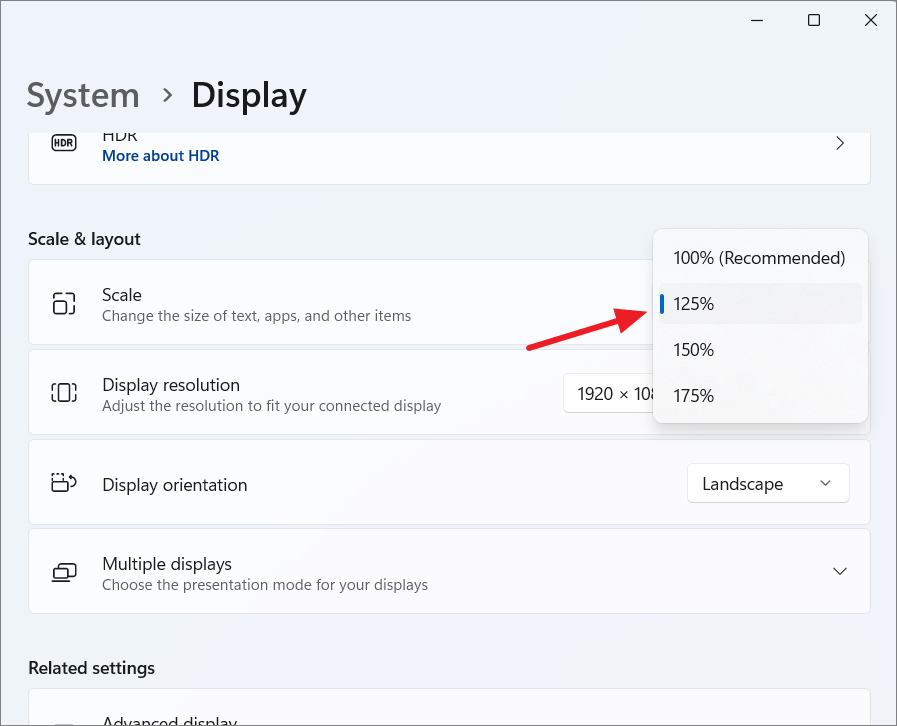Open the More about HDR link
The width and height of the screenshot is (897, 726).
click(160, 155)
